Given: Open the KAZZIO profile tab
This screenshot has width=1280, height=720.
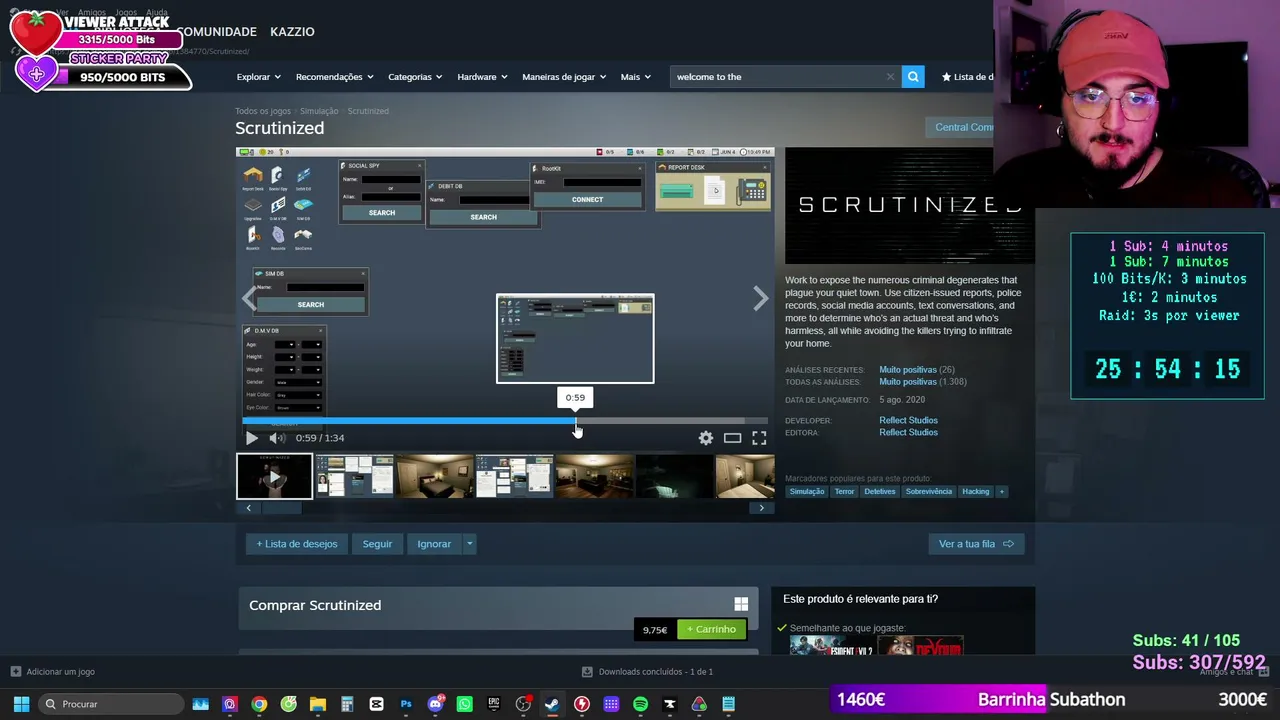Looking at the screenshot, I should (x=292, y=32).
